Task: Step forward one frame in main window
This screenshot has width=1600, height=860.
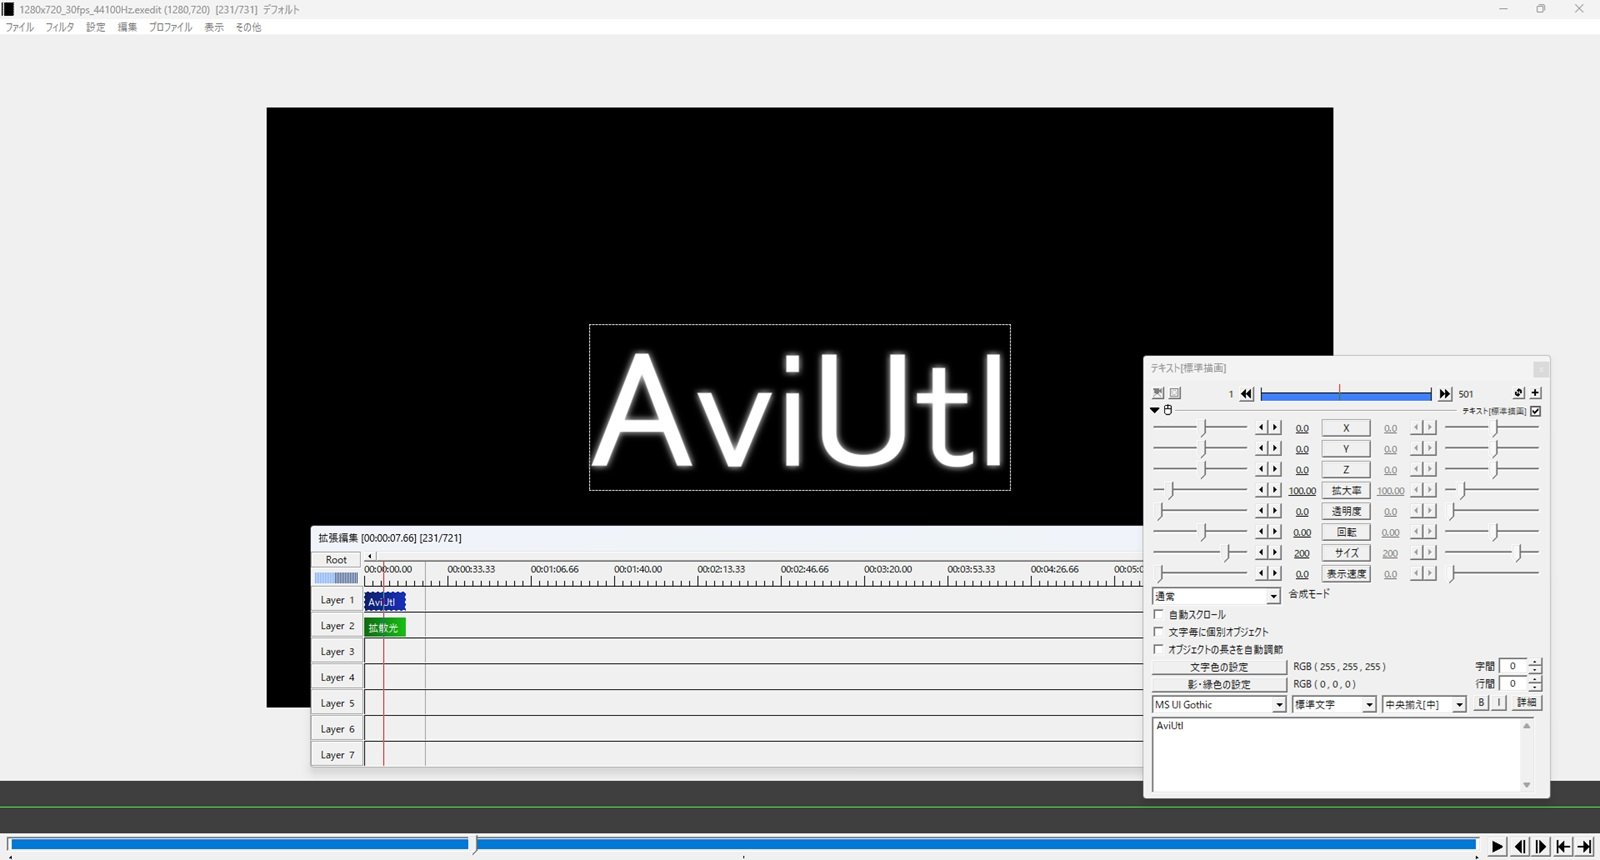Action: [x=1541, y=847]
